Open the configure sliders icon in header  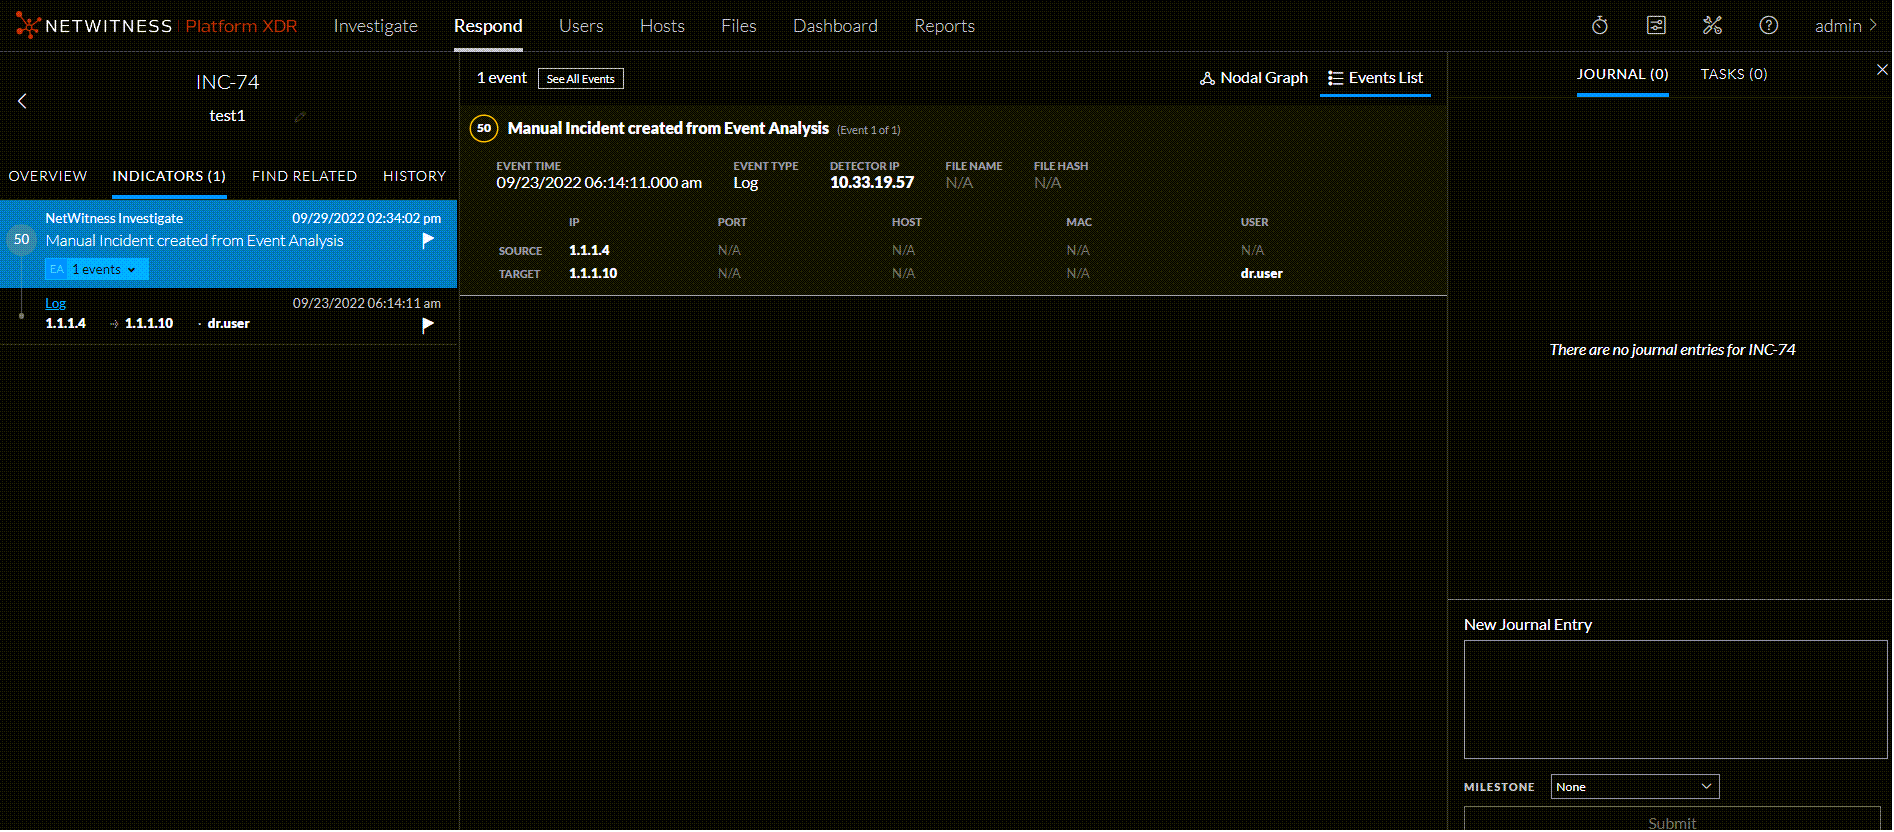click(x=1656, y=26)
